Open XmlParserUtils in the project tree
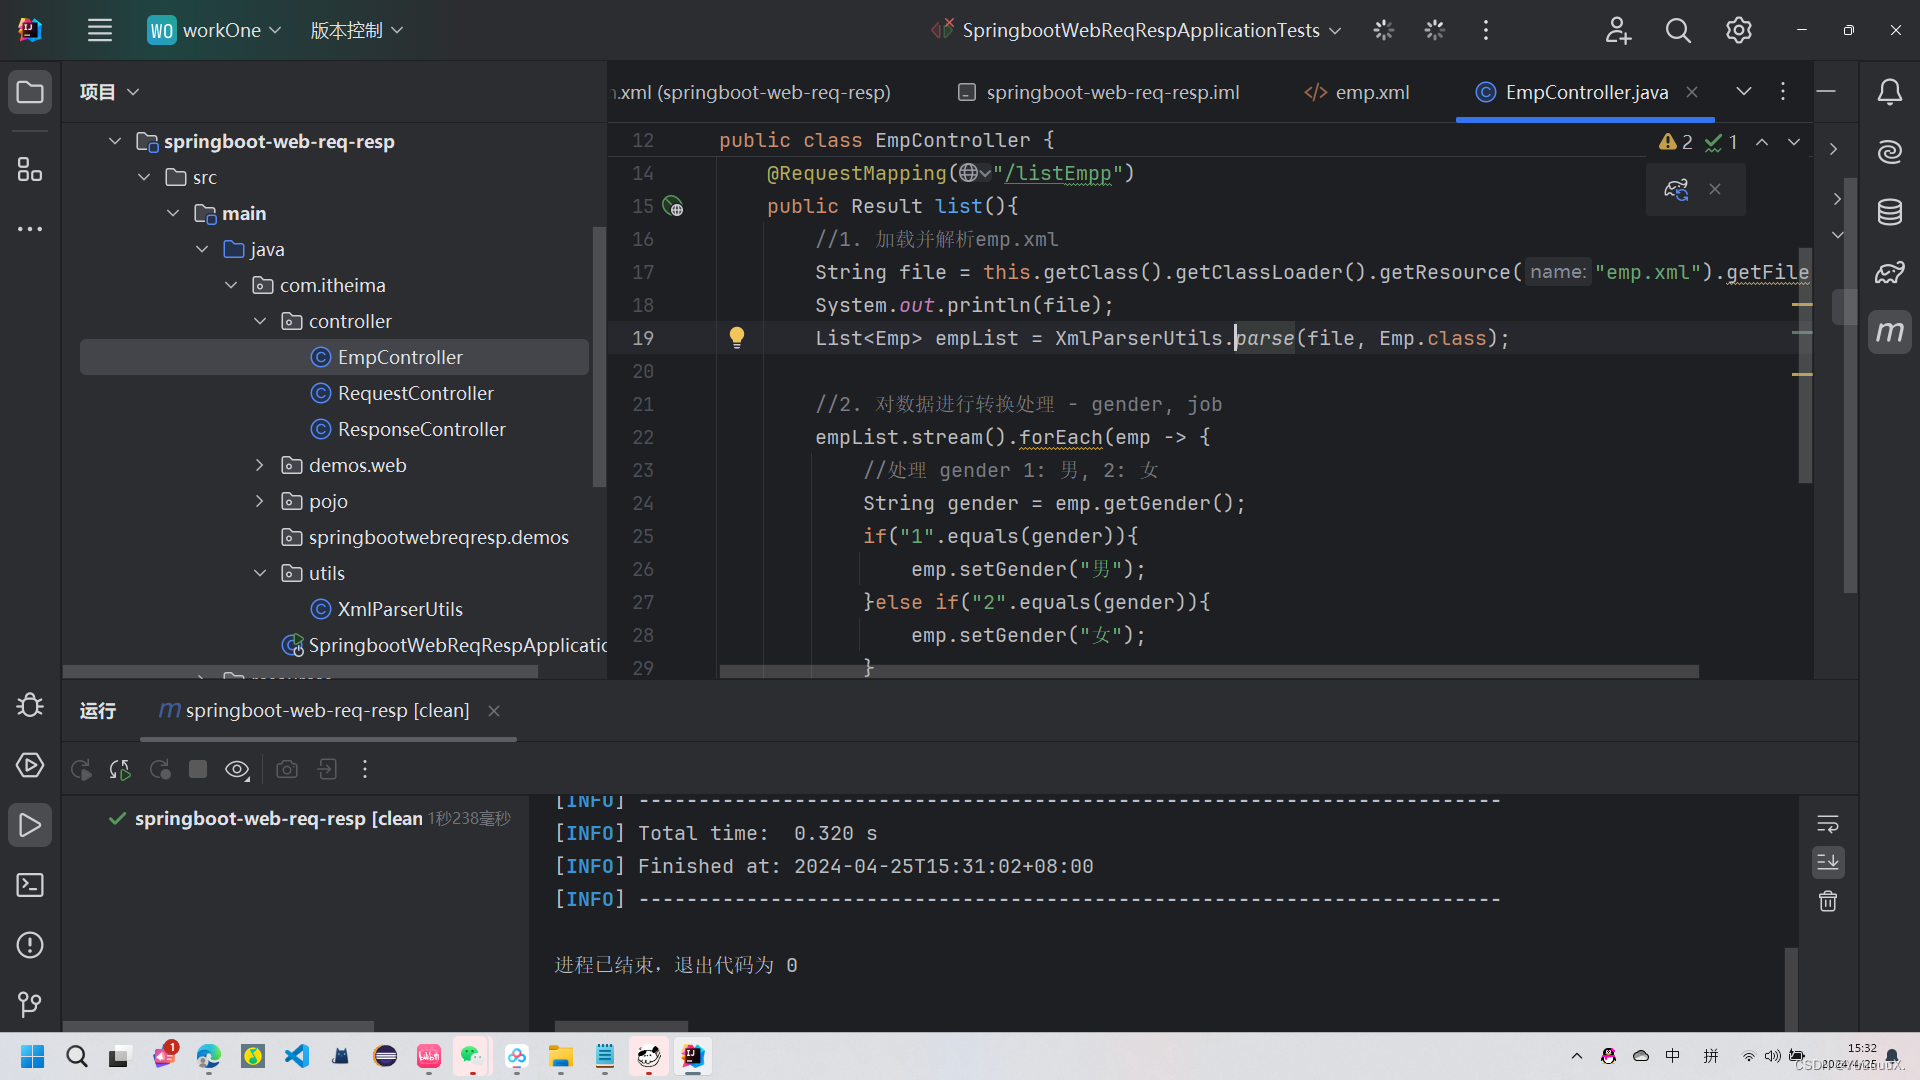Screen dimensions: 1920x1080 tap(399, 609)
